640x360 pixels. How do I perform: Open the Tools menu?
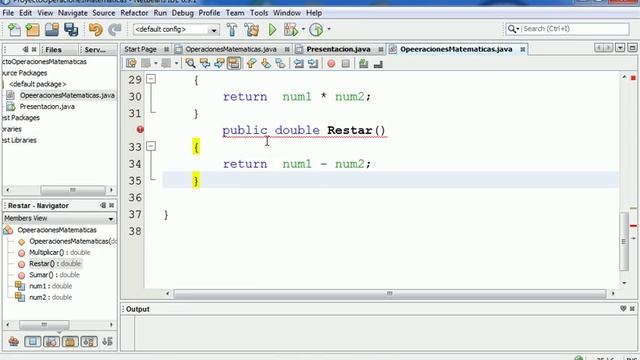259,13
